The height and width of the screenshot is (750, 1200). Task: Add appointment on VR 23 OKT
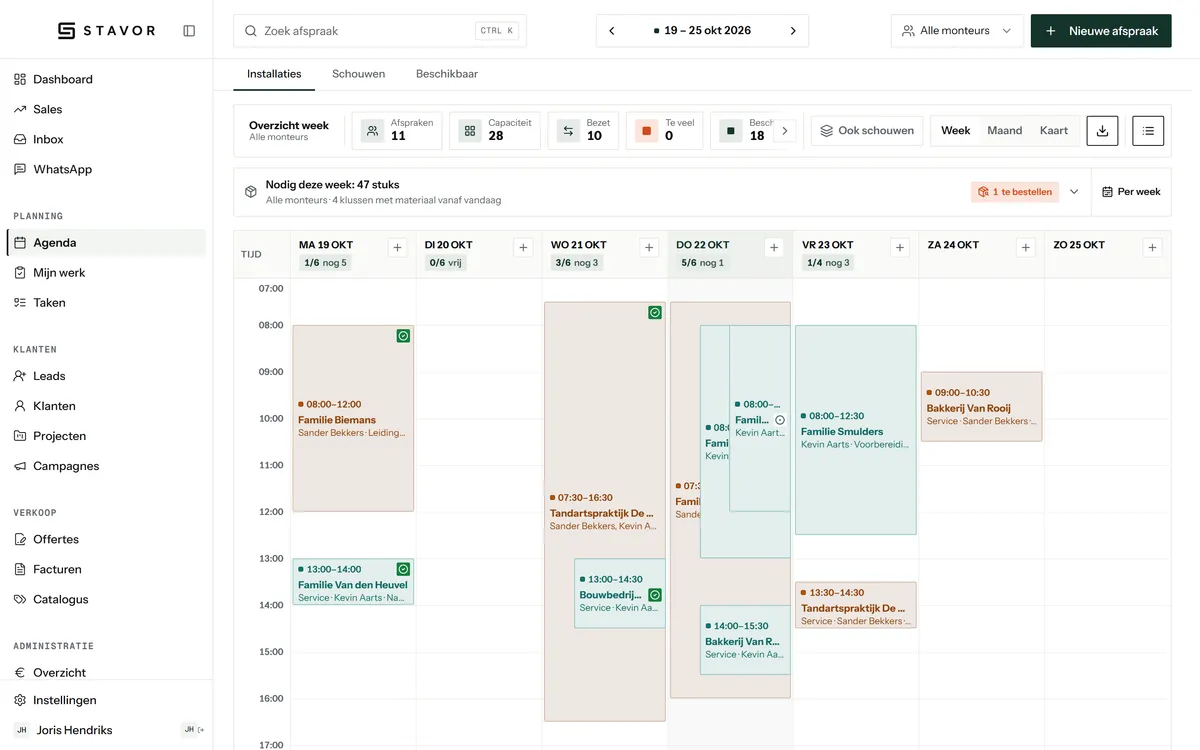click(900, 247)
